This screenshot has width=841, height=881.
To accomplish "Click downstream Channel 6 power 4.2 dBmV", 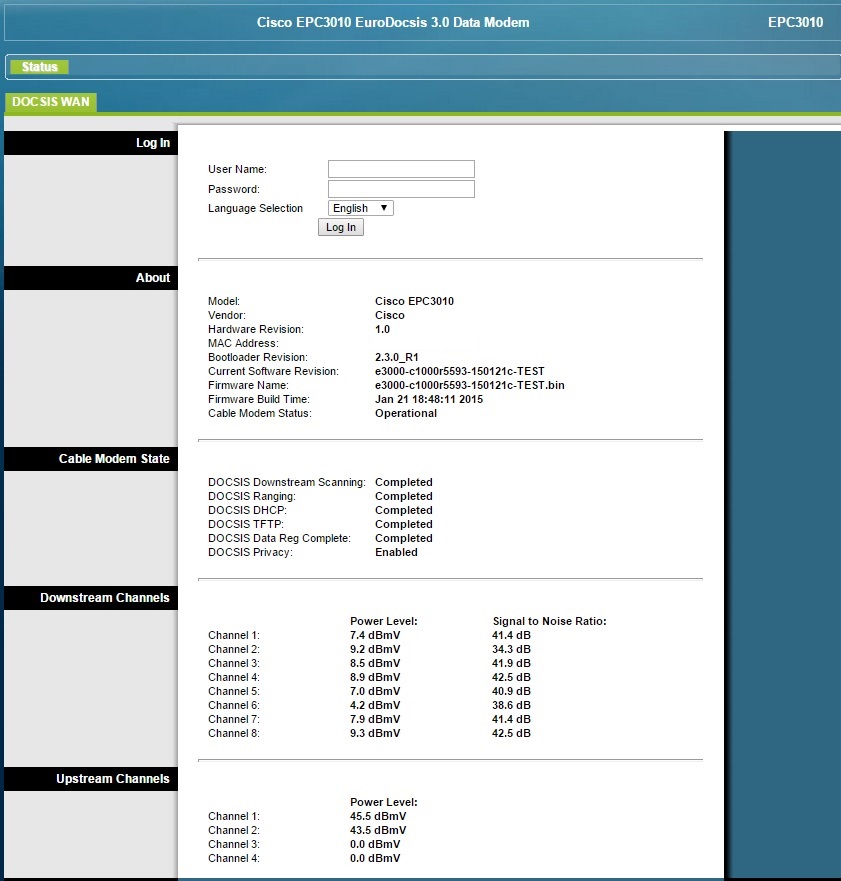I will click(x=375, y=706).
